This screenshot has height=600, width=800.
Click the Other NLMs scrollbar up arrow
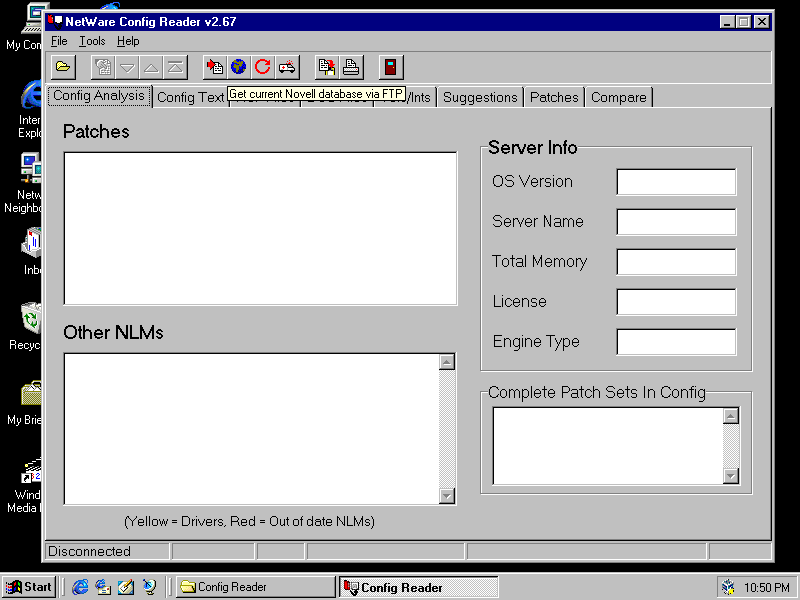pos(447,362)
